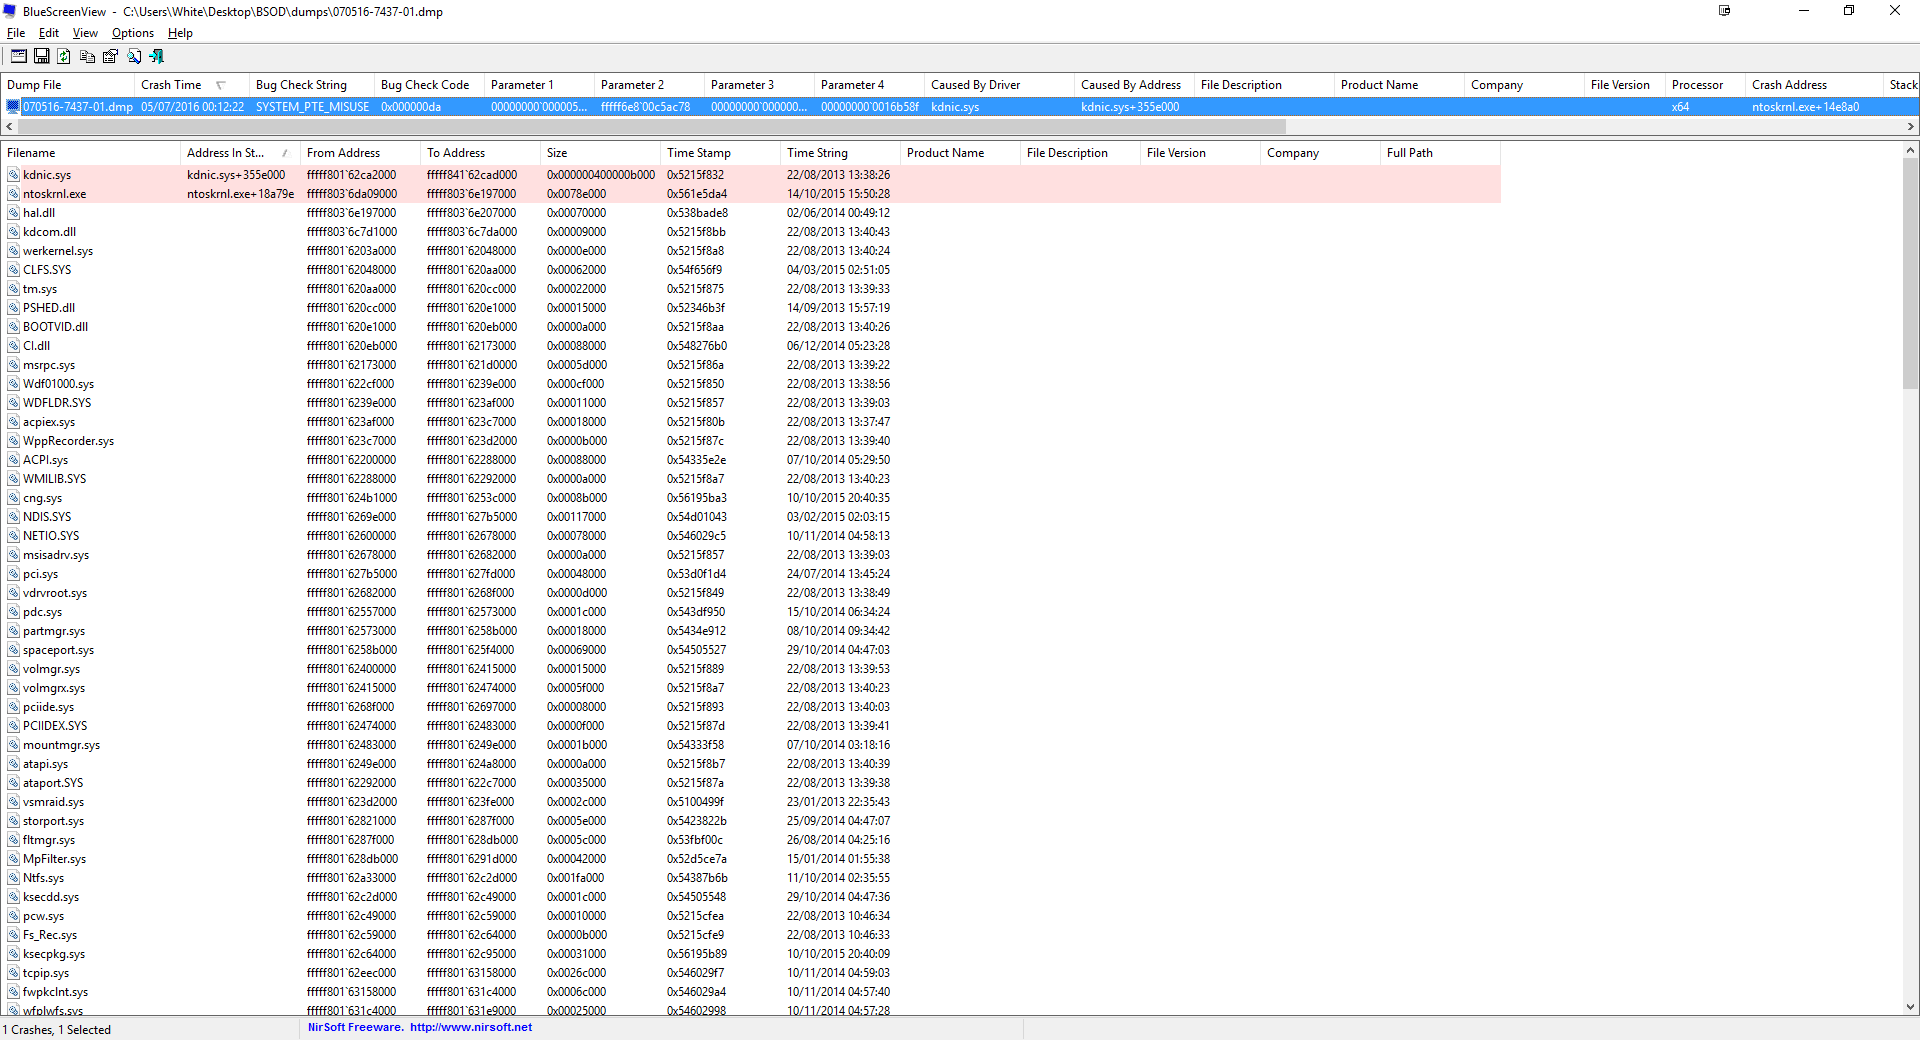Click the crash list scrollbar left arrow
1920x1040 pixels.
pyautogui.click(x=9, y=127)
